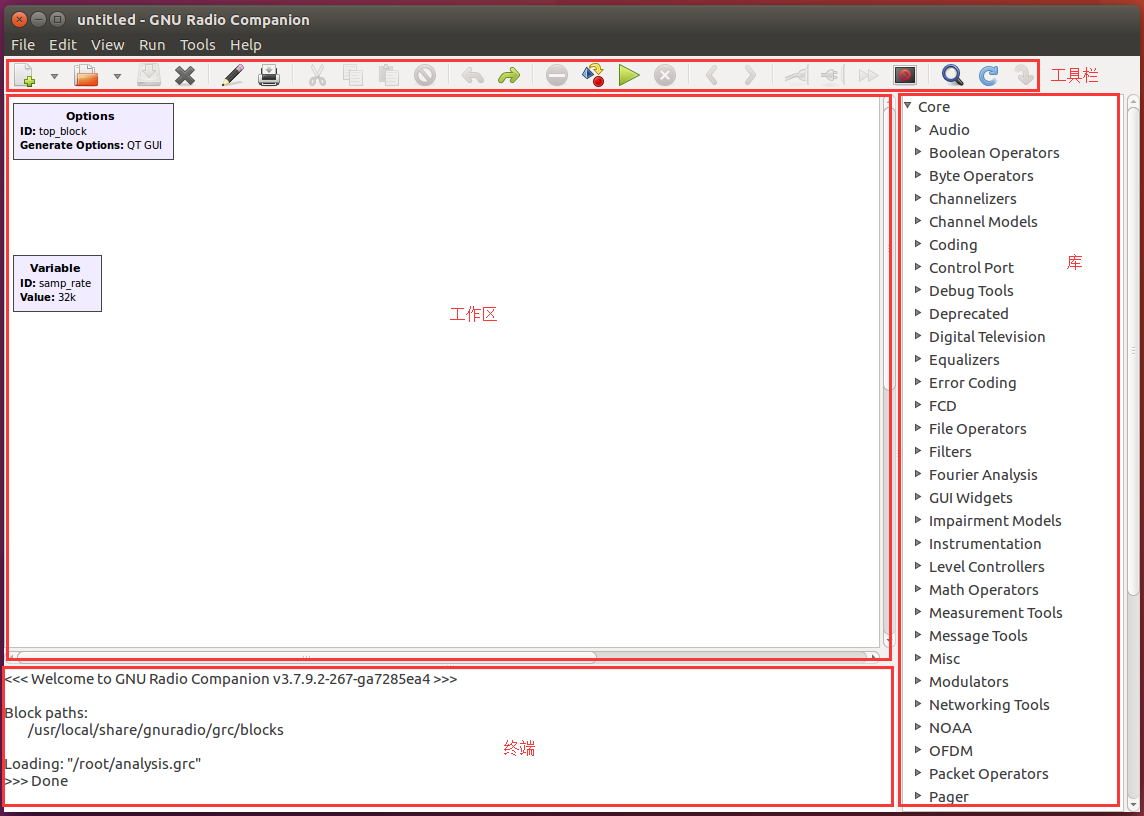The width and height of the screenshot is (1144, 816).
Task: Click the Delete circle-slash icon
Action: coord(425,75)
